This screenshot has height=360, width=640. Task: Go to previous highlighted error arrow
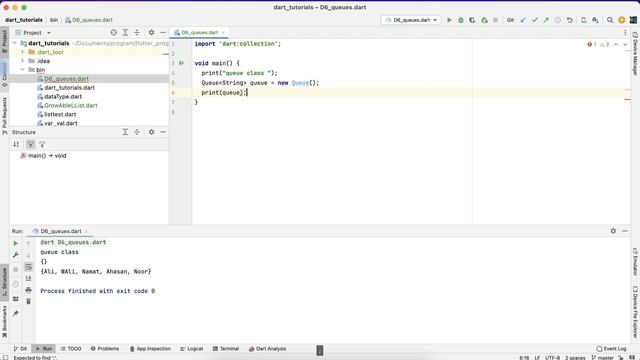[x=616, y=44]
